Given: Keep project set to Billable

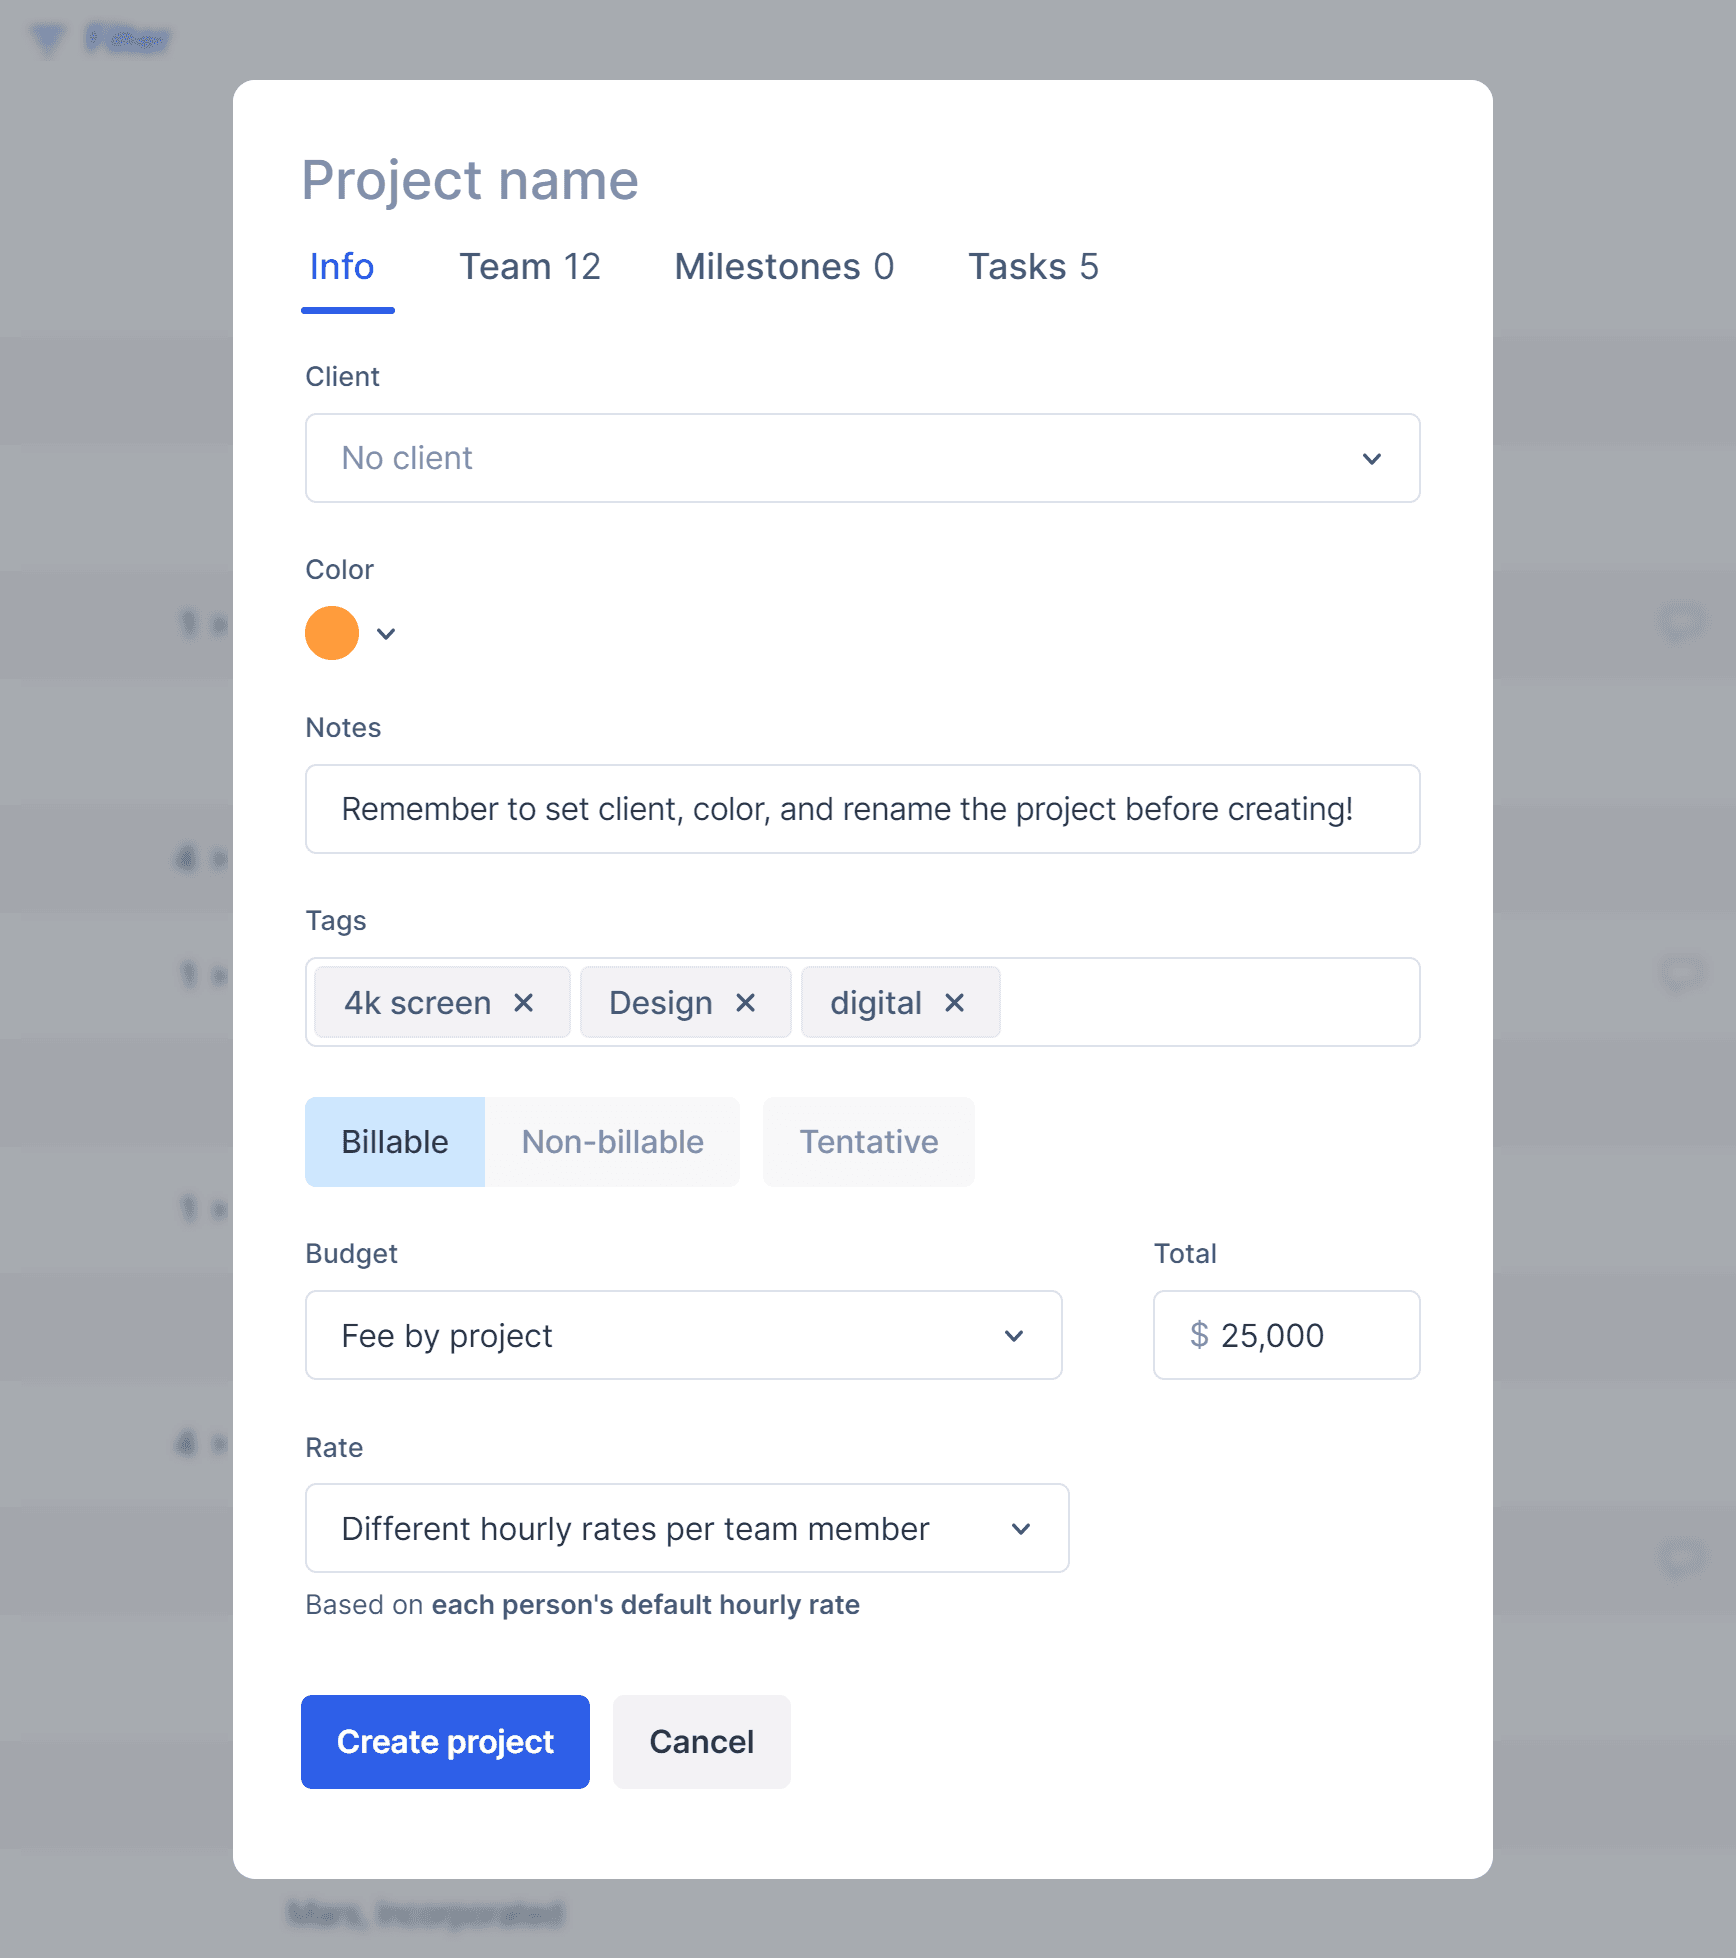Looking at the screenshot, I should click(394, 1141).
